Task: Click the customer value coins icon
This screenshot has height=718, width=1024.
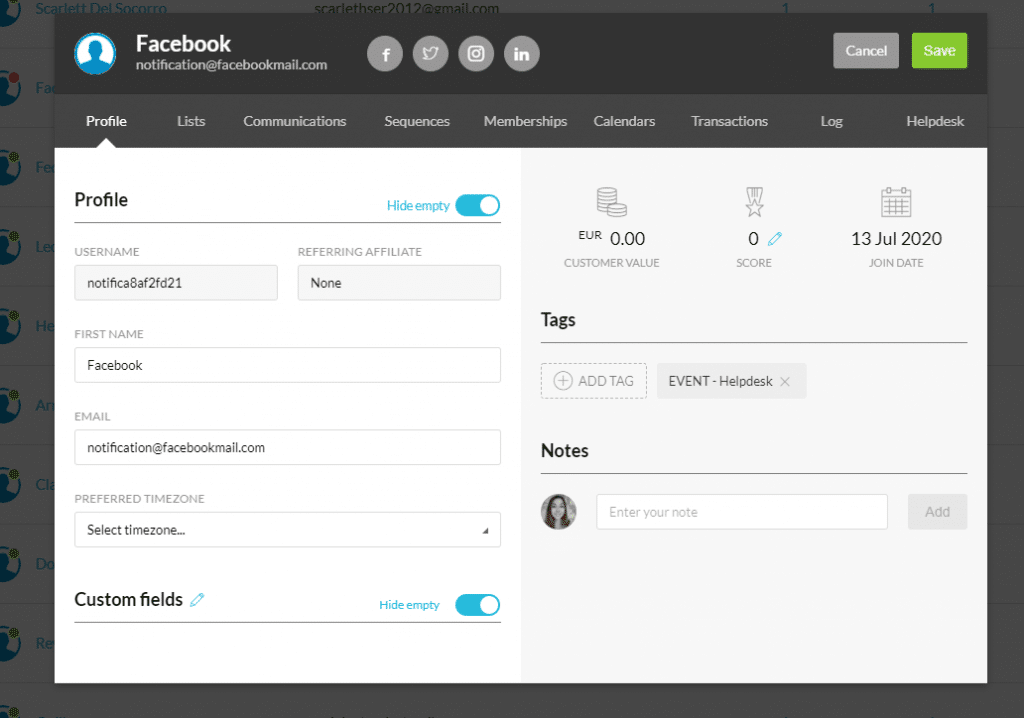Action: [611, 202]
